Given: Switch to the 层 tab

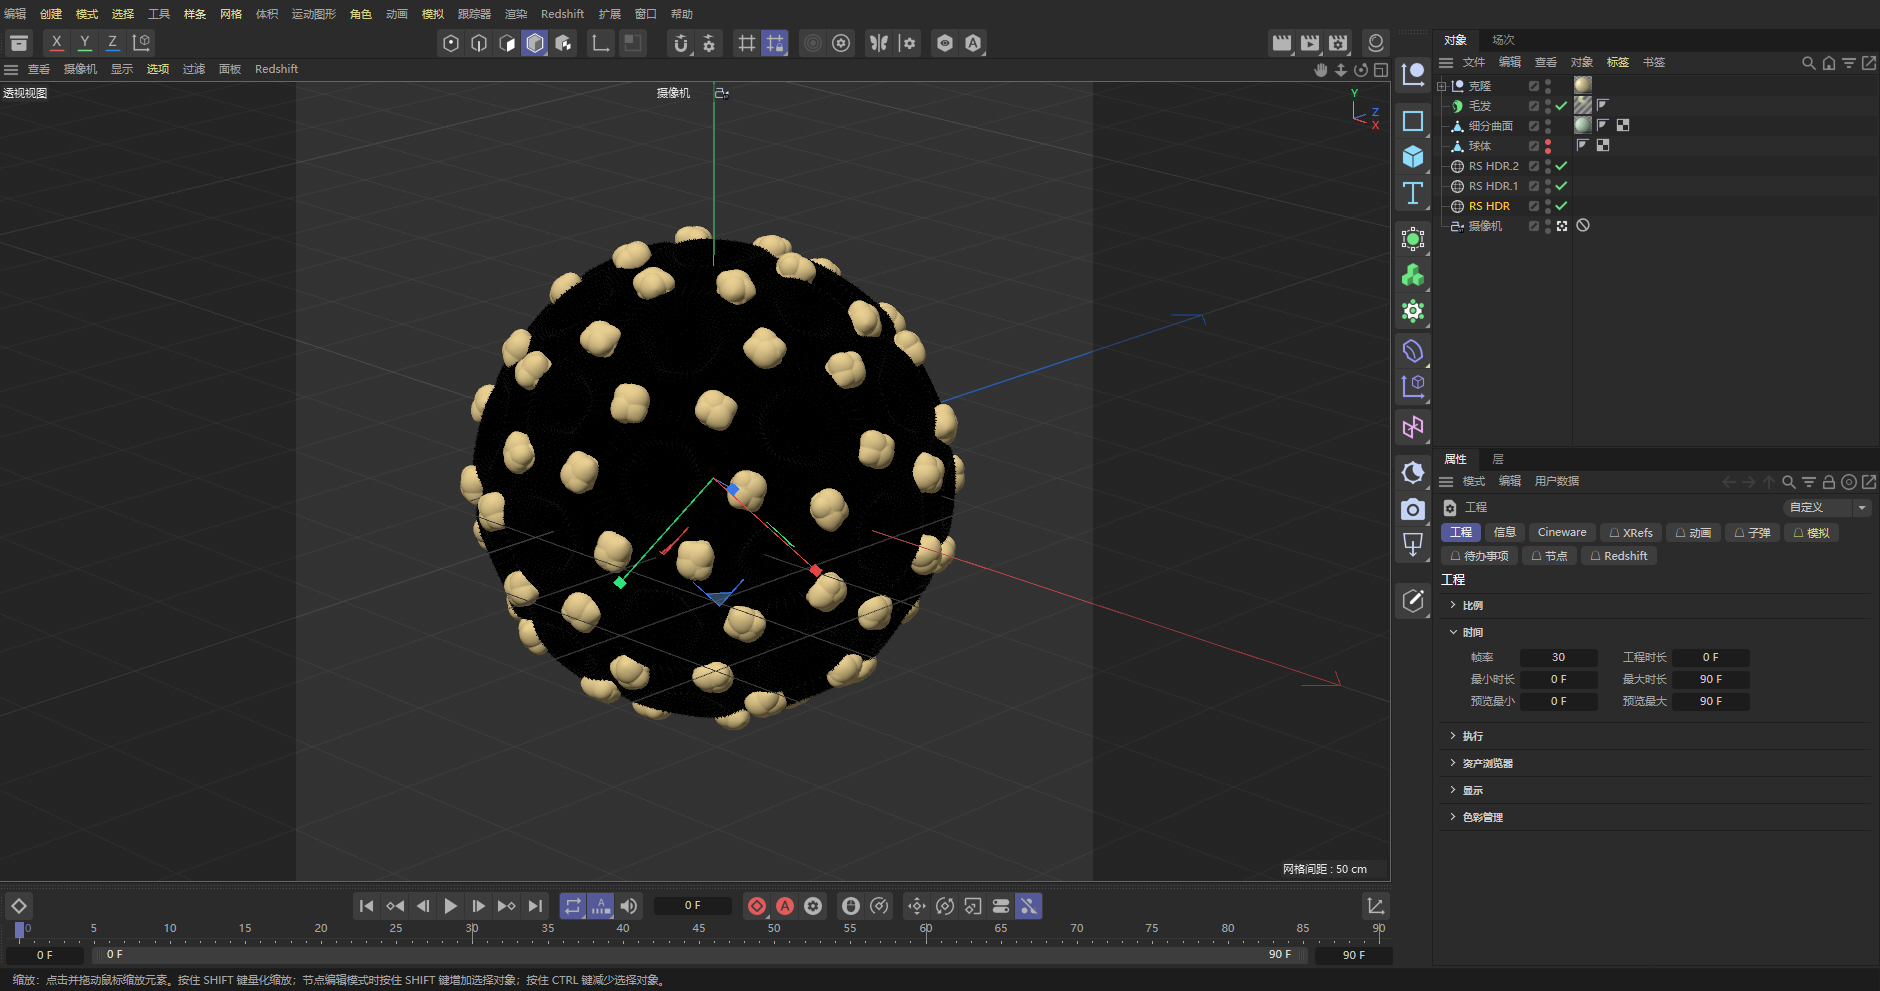Looking at the screenshot, I should (x=1498, y=459).
